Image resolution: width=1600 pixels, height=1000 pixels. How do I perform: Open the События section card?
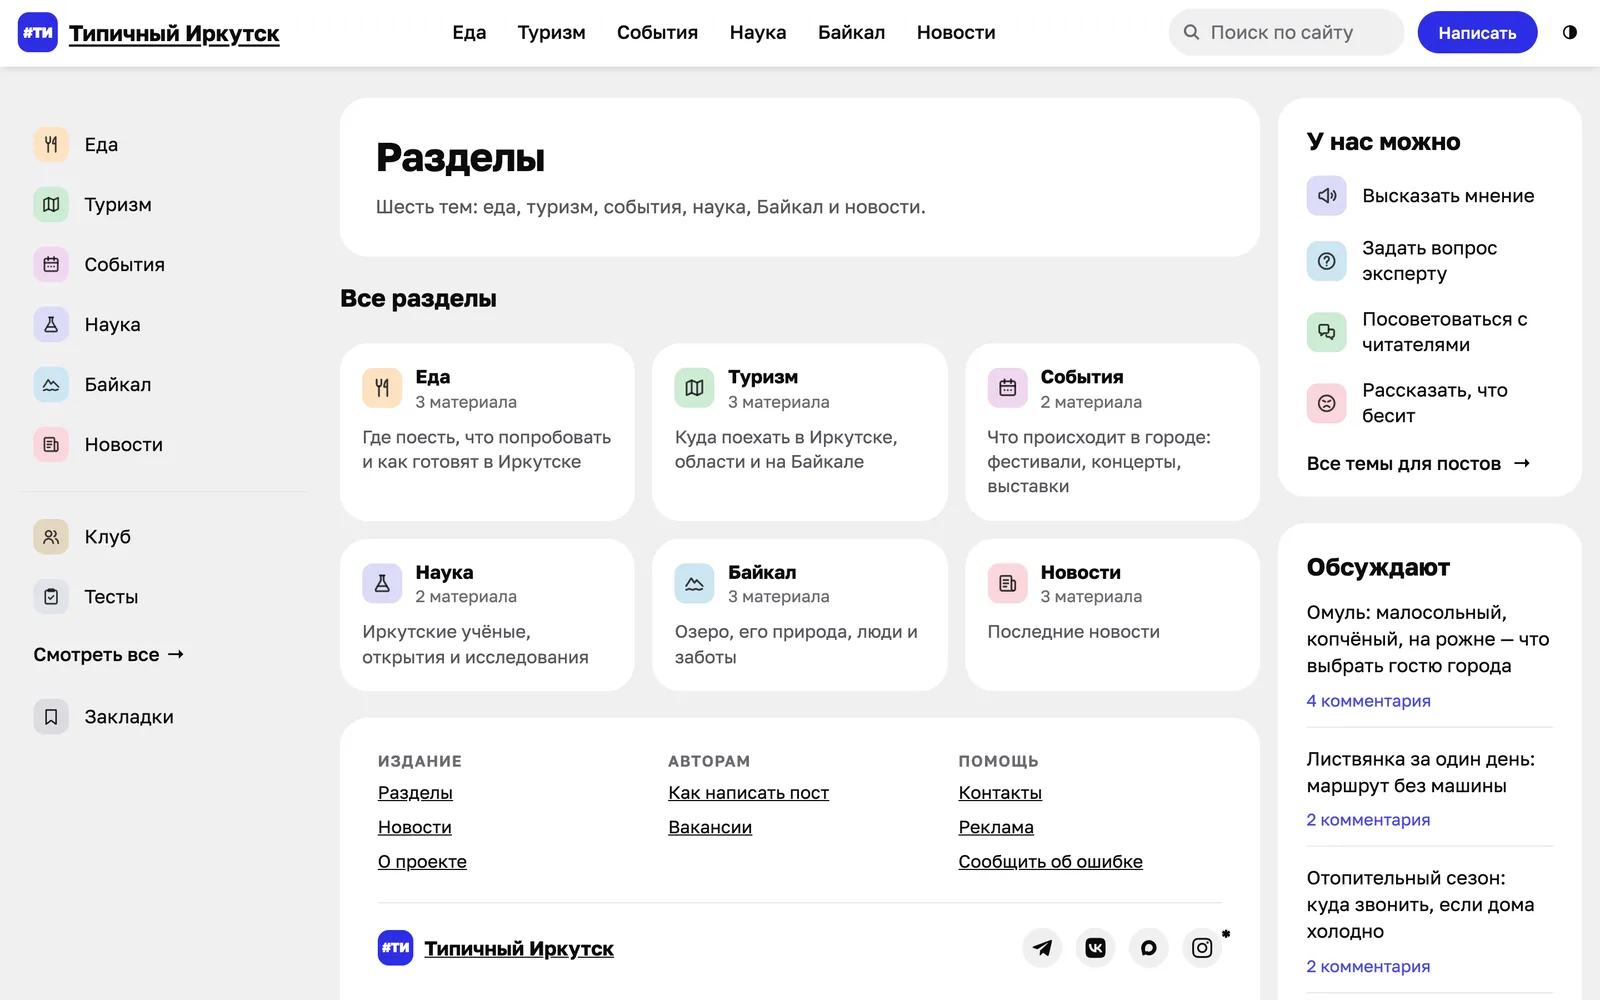tap(1112, 432)
